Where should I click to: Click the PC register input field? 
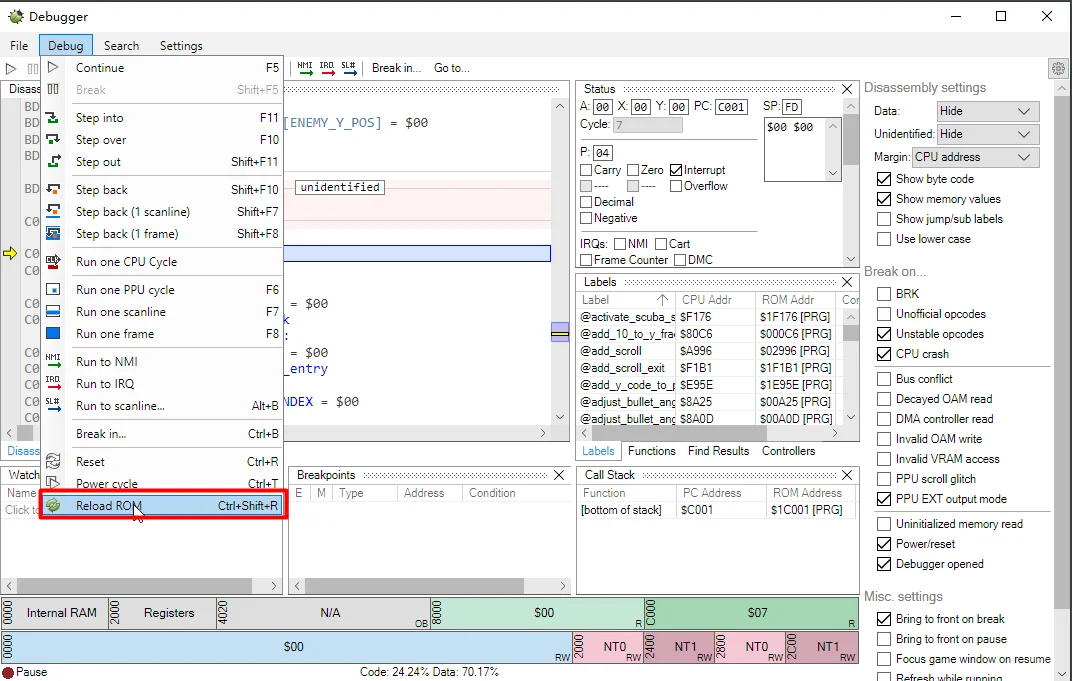coord(731,107)
